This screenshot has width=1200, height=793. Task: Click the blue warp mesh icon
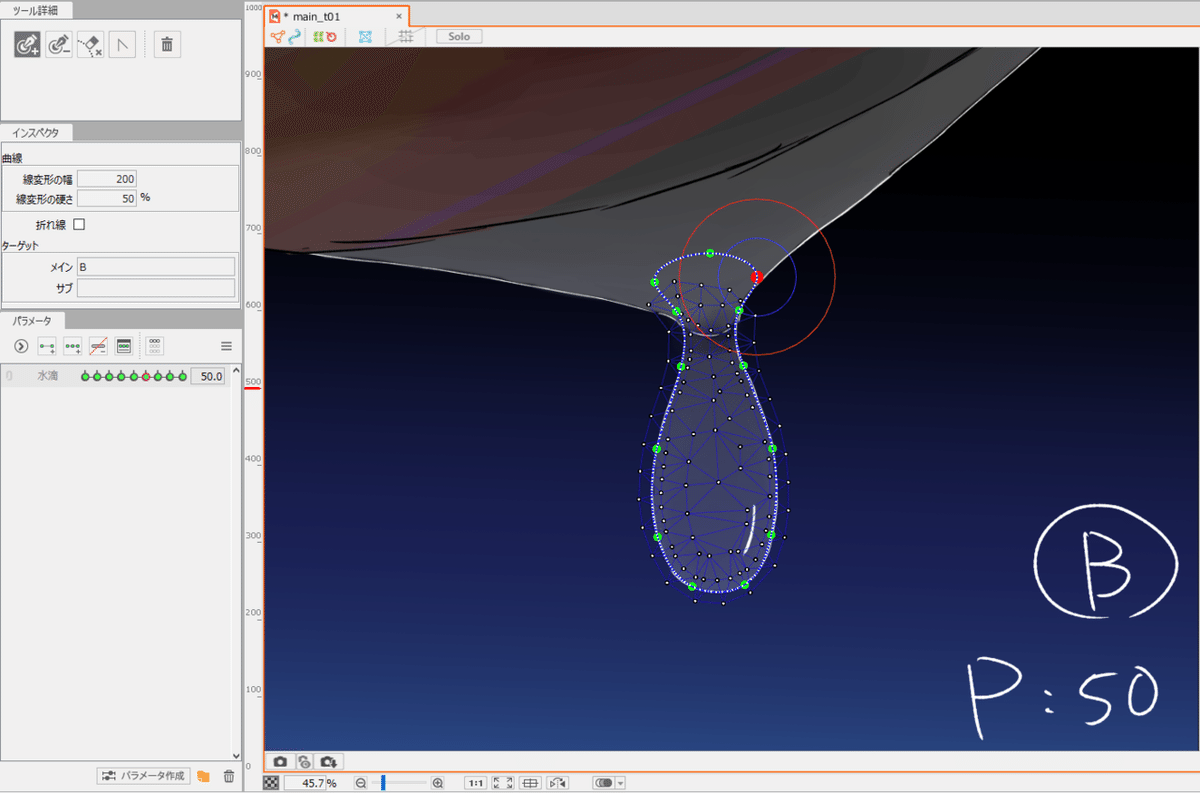click(x=365, y=36)
